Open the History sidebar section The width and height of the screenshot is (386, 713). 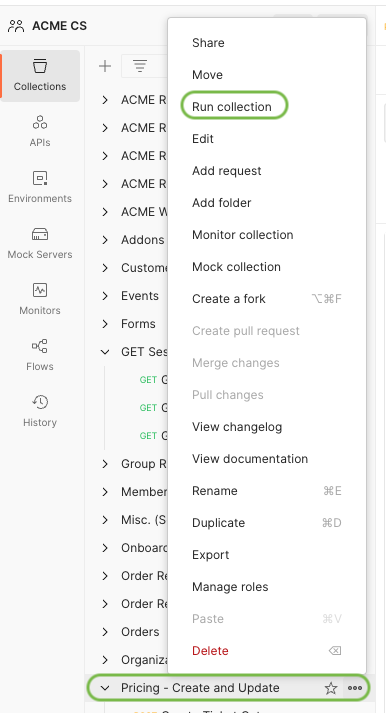coord(40,411)
